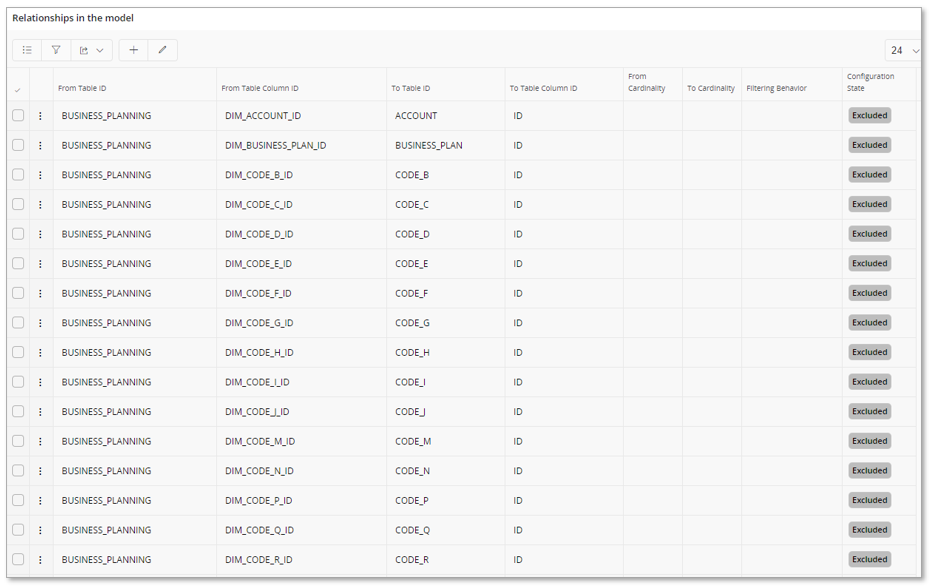The image size is (933, 587).
Task: Click the Excluded badge for CODE_Q row
Action: 869,530
